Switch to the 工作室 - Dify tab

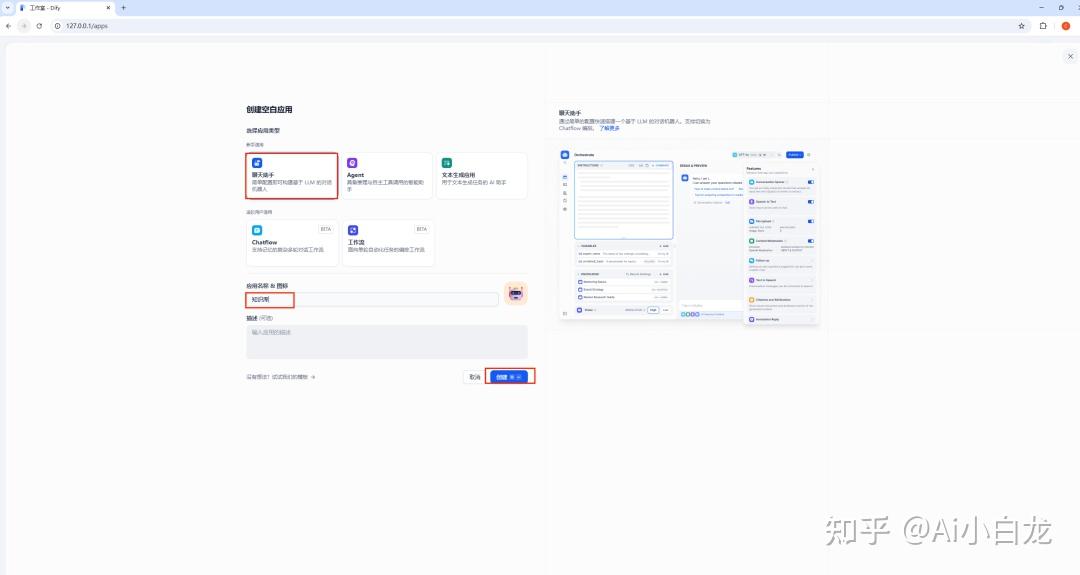60,7
